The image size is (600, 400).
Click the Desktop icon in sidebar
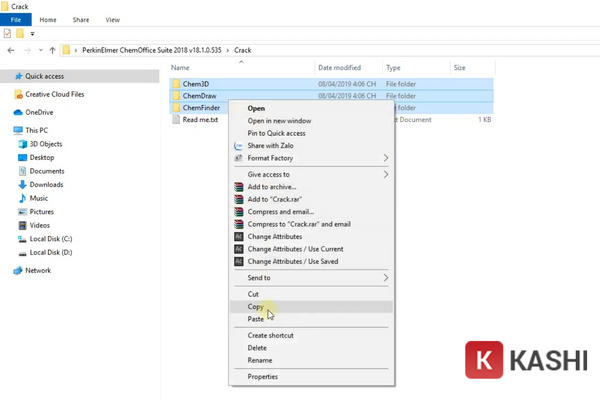23,157
